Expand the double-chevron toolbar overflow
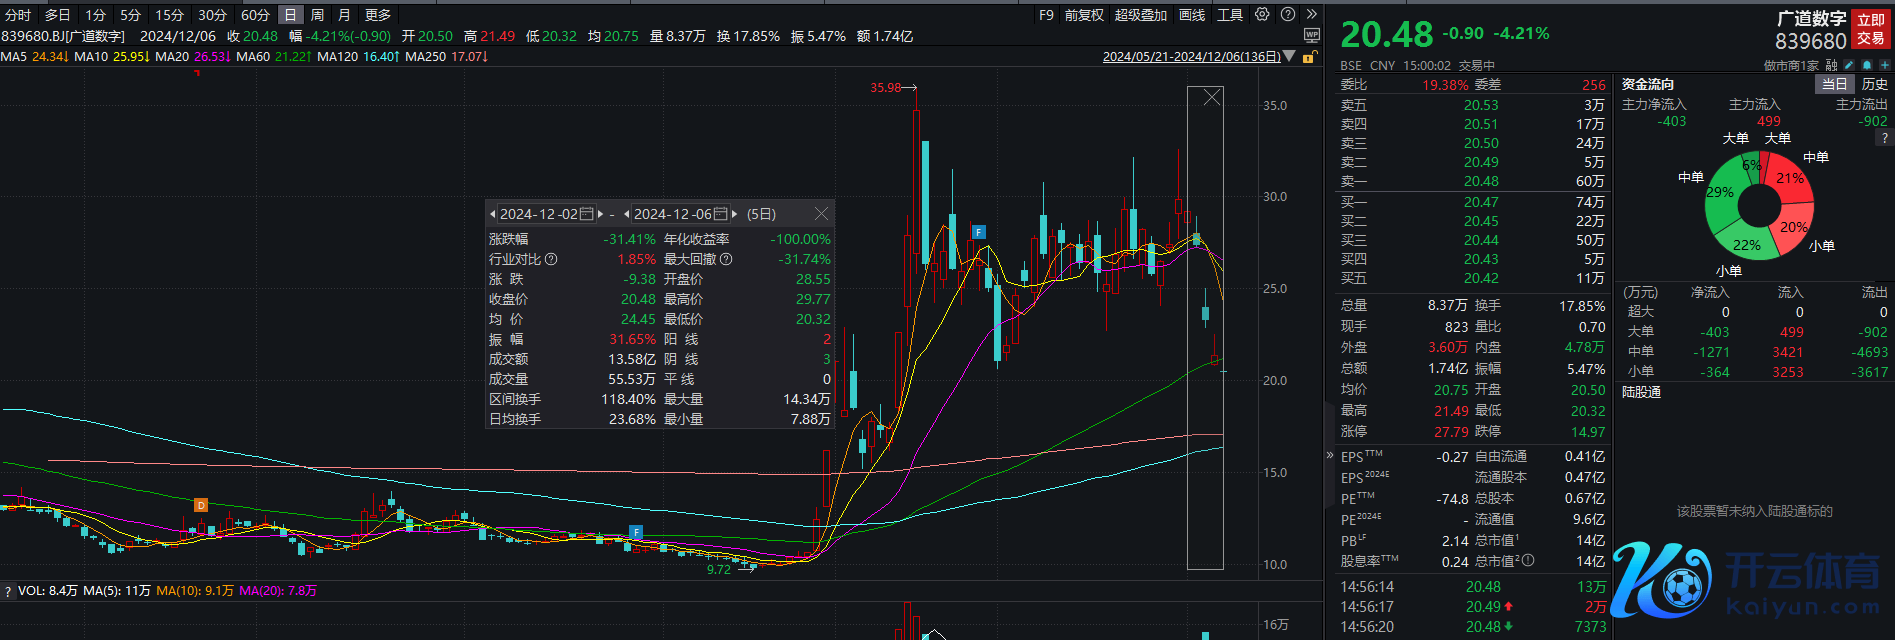The height and width of the screenshot is (640, 1895). pos(1311,15)
